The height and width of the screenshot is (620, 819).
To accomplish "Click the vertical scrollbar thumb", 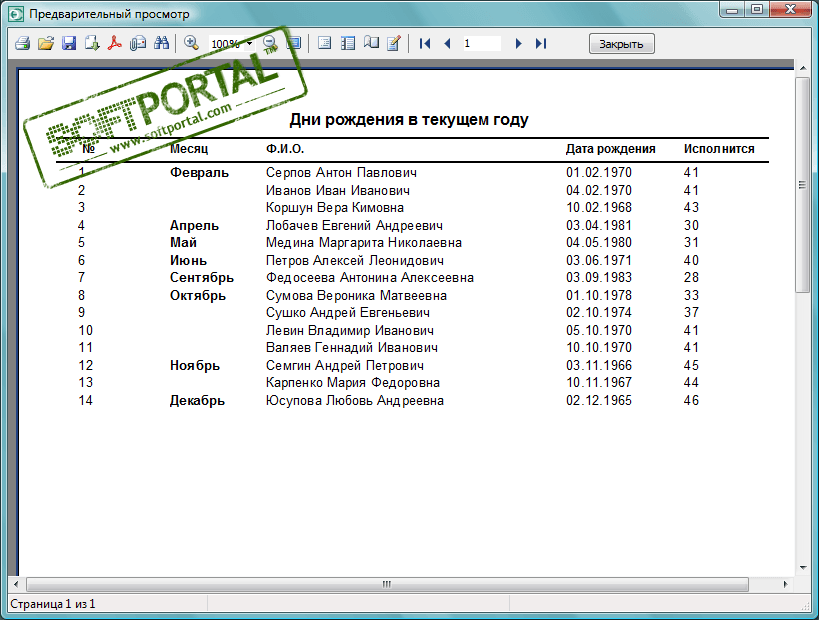I will coord(802,185).
